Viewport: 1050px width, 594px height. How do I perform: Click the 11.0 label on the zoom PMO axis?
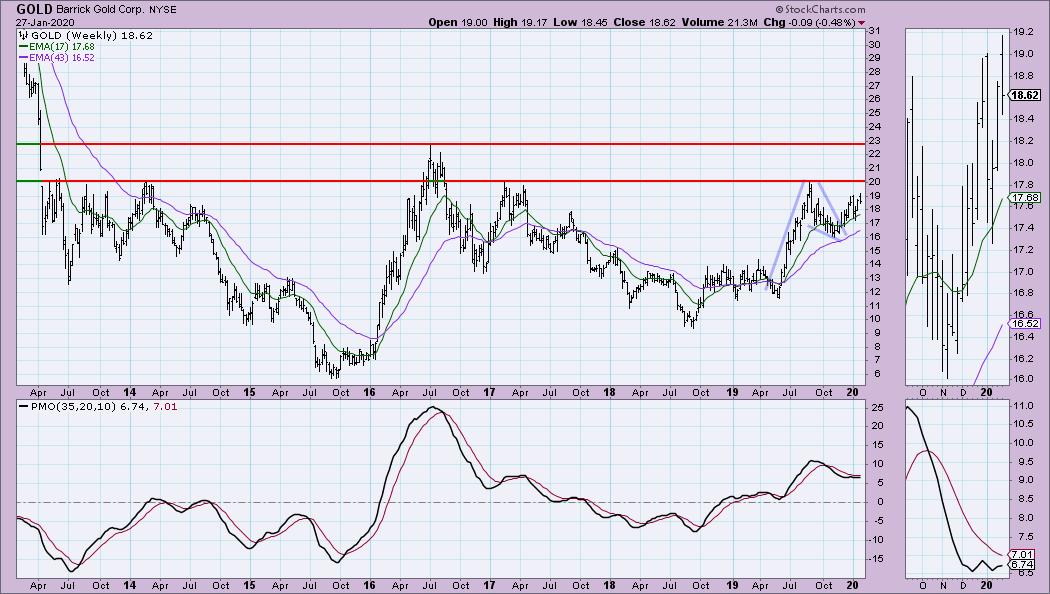pos(1025,406)
